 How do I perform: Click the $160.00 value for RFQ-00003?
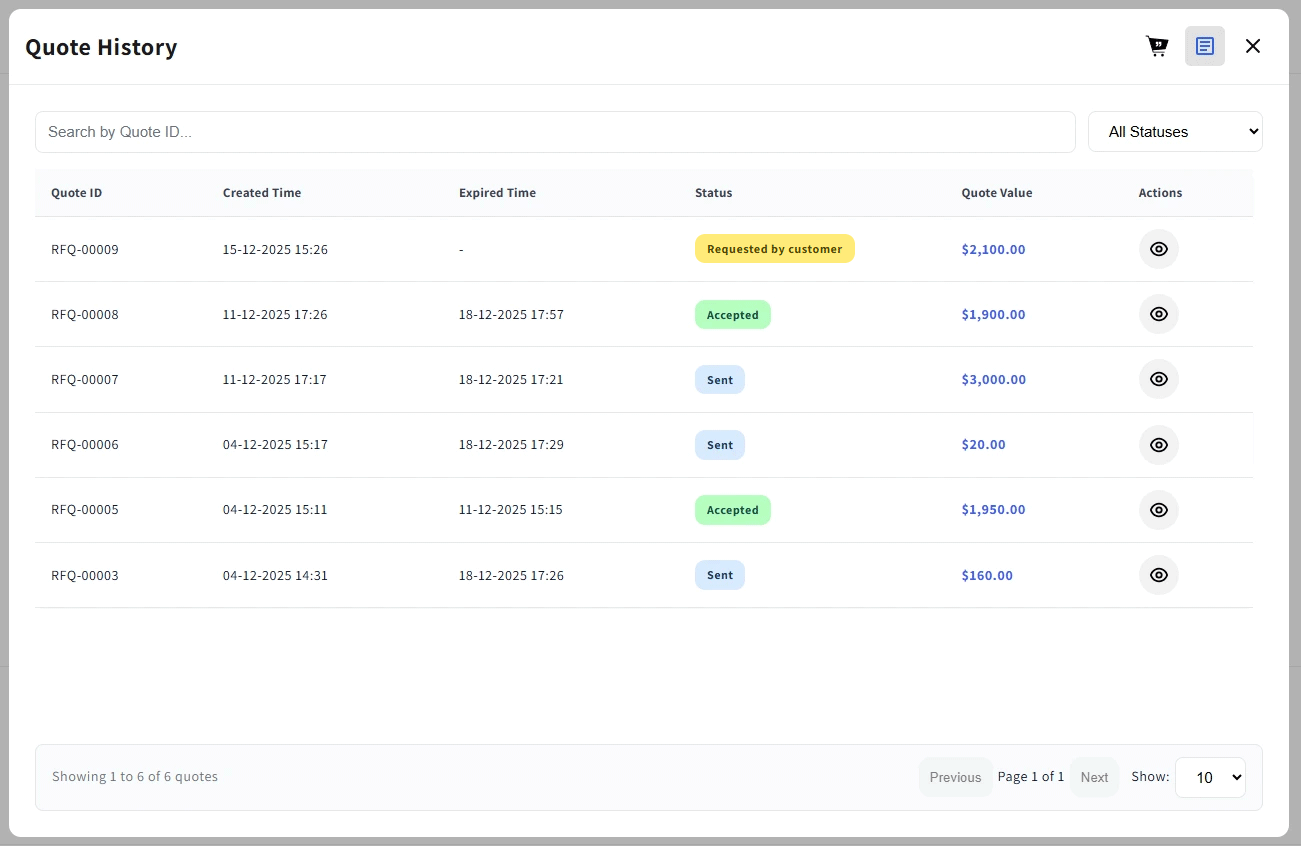[987, 575]
